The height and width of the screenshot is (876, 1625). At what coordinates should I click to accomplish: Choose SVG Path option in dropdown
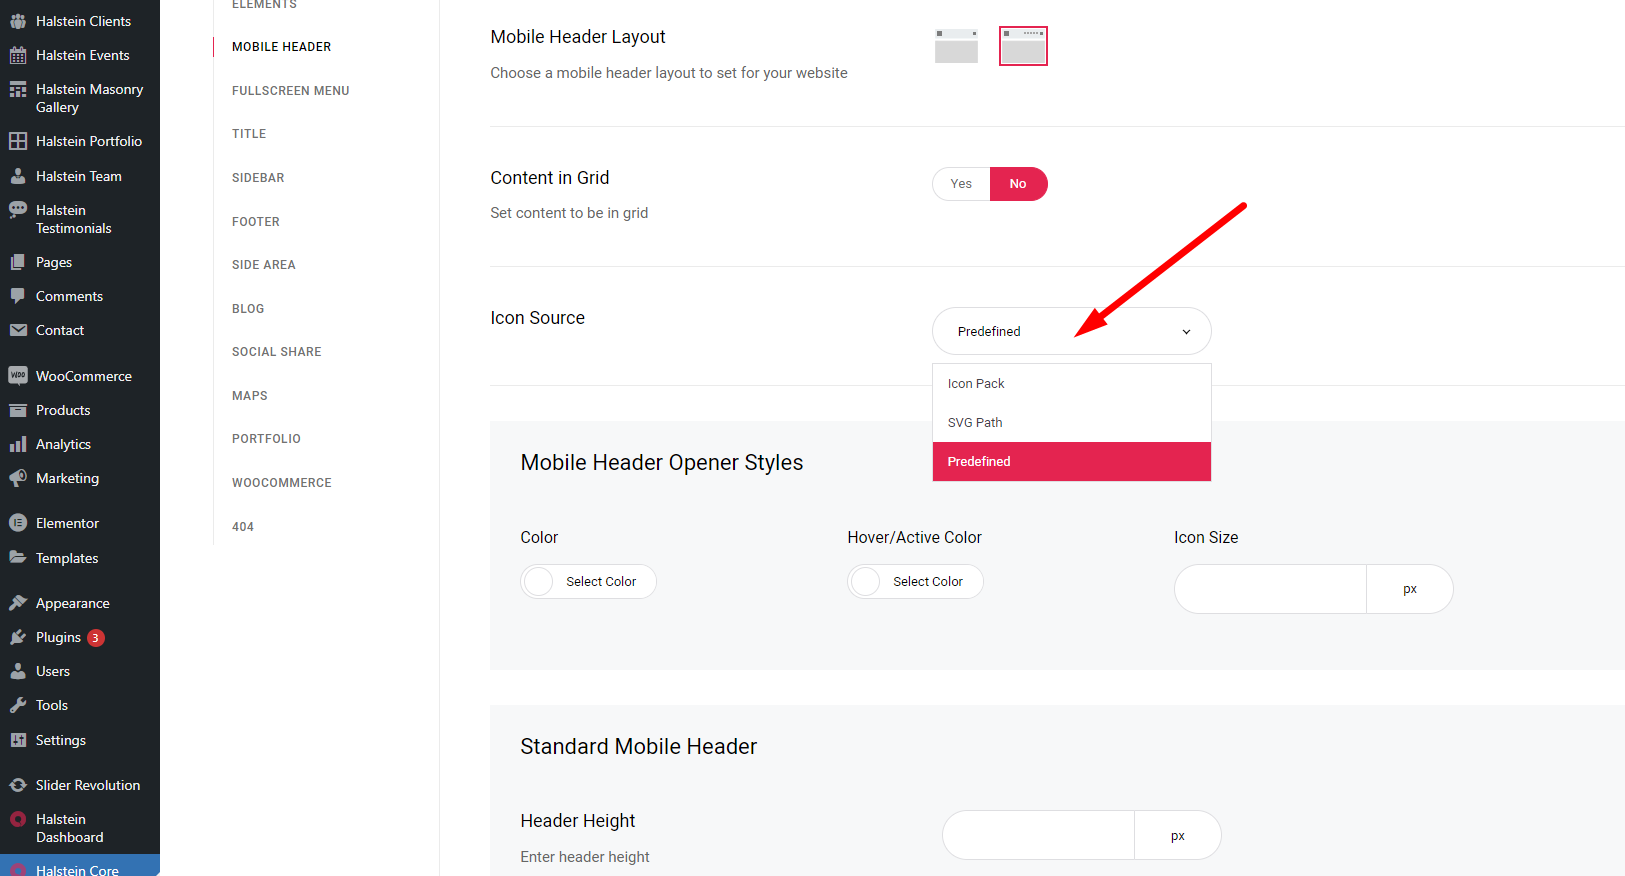coord(1071,423)
